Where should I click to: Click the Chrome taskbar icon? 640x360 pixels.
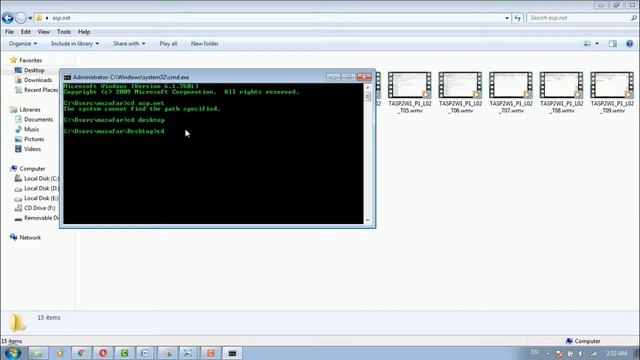[81, 353]
